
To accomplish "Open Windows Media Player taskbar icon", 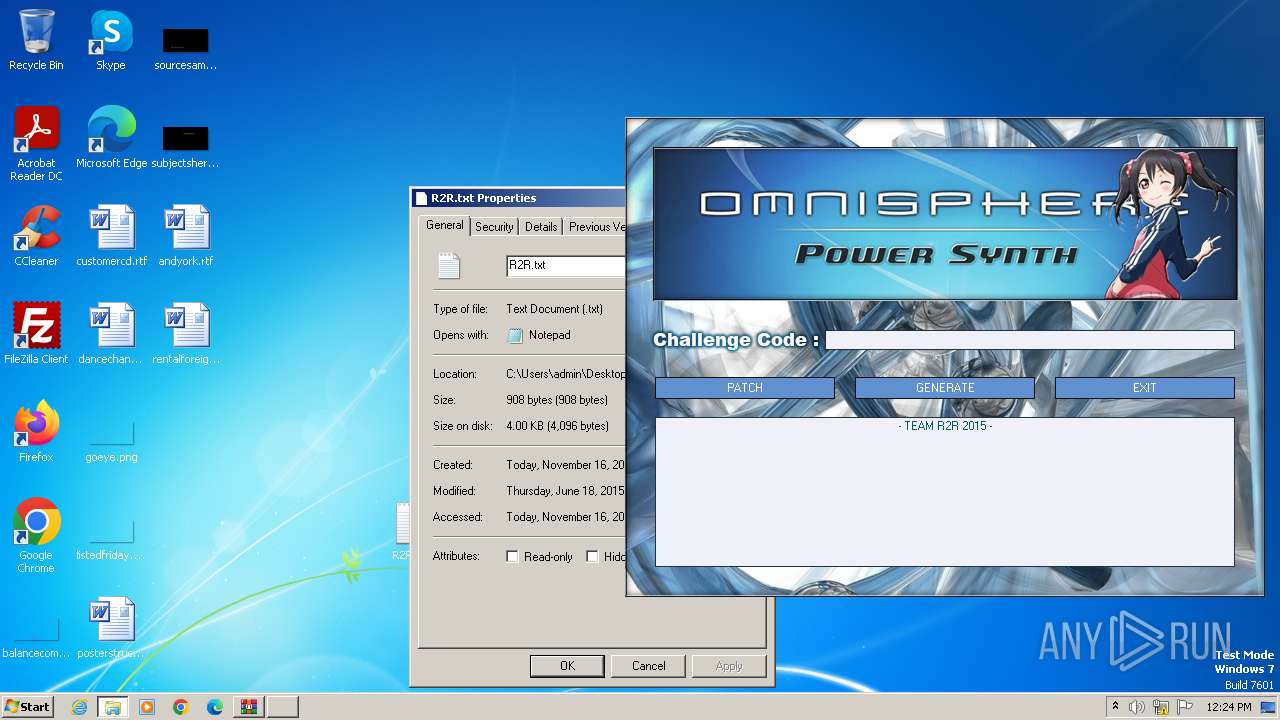I will coord(147,707).
